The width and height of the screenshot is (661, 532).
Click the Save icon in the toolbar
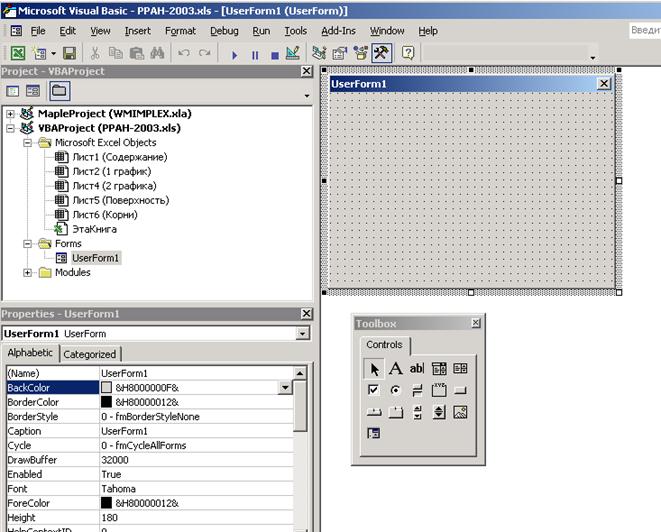[70, 53]
